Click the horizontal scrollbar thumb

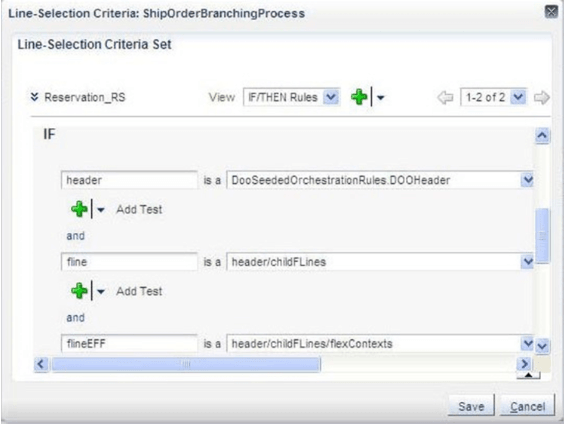click(x=186, y=364)
